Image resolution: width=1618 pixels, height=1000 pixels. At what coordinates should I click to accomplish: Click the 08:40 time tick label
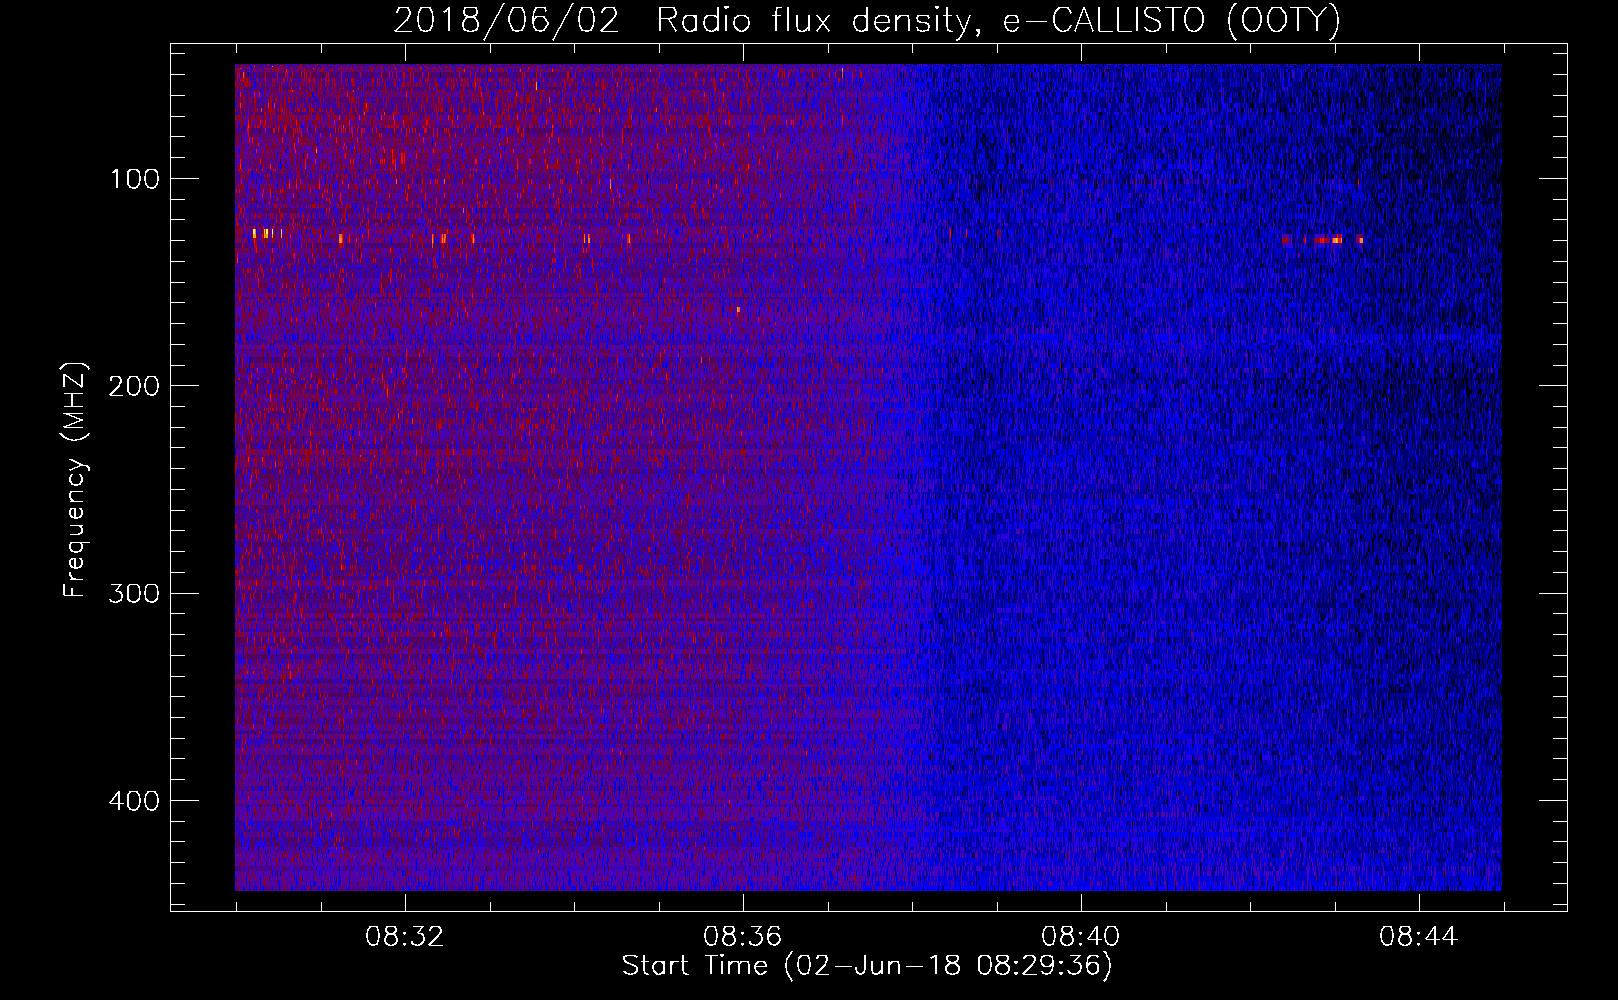(1081, 937)
